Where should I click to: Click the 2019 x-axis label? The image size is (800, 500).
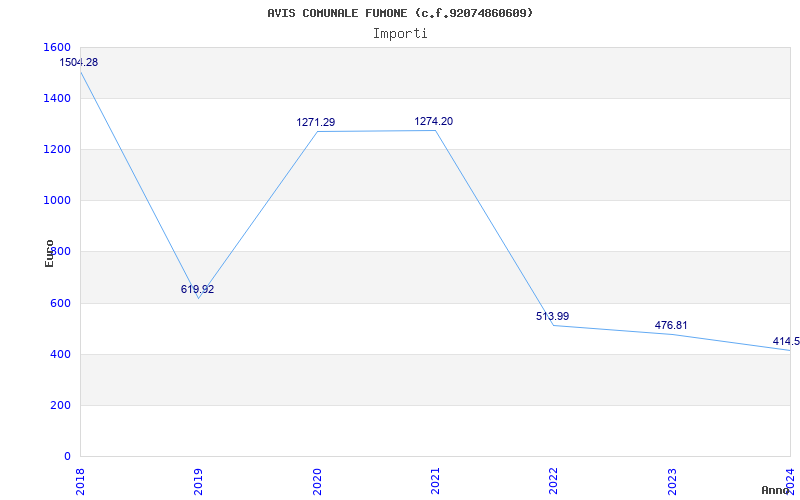click(198, 481)
